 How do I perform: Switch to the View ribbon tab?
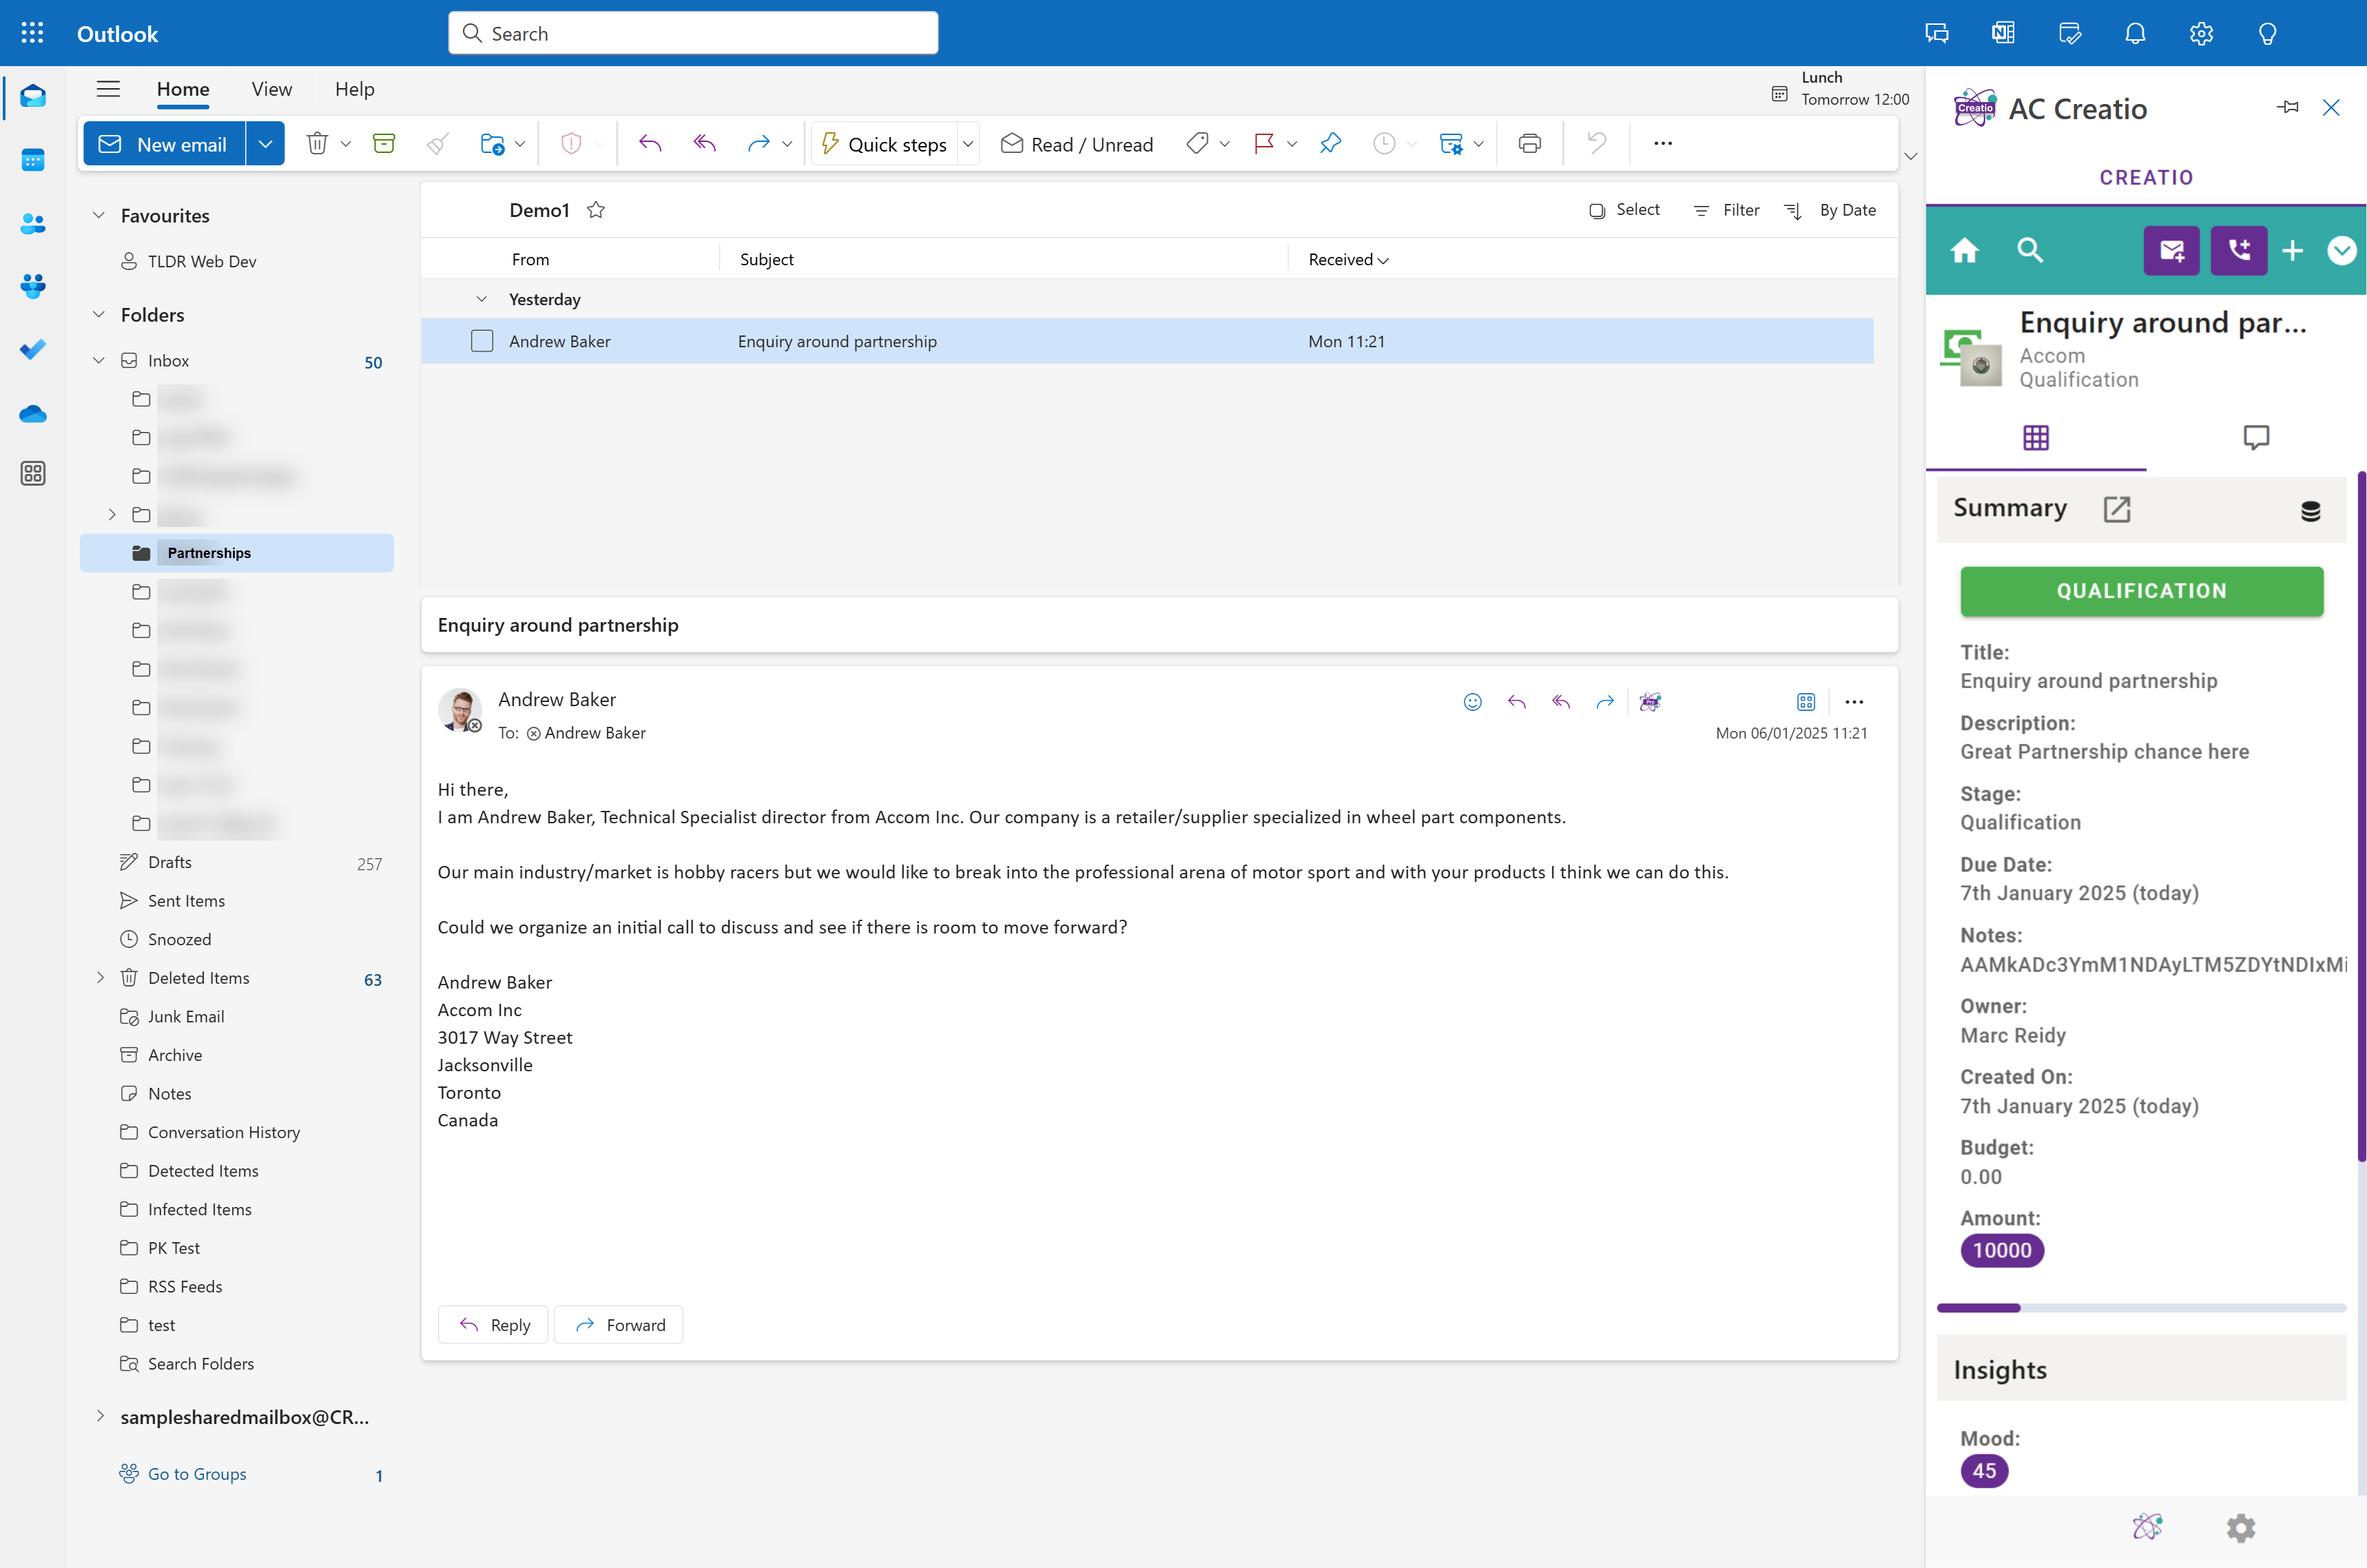(x=272, y=89)
